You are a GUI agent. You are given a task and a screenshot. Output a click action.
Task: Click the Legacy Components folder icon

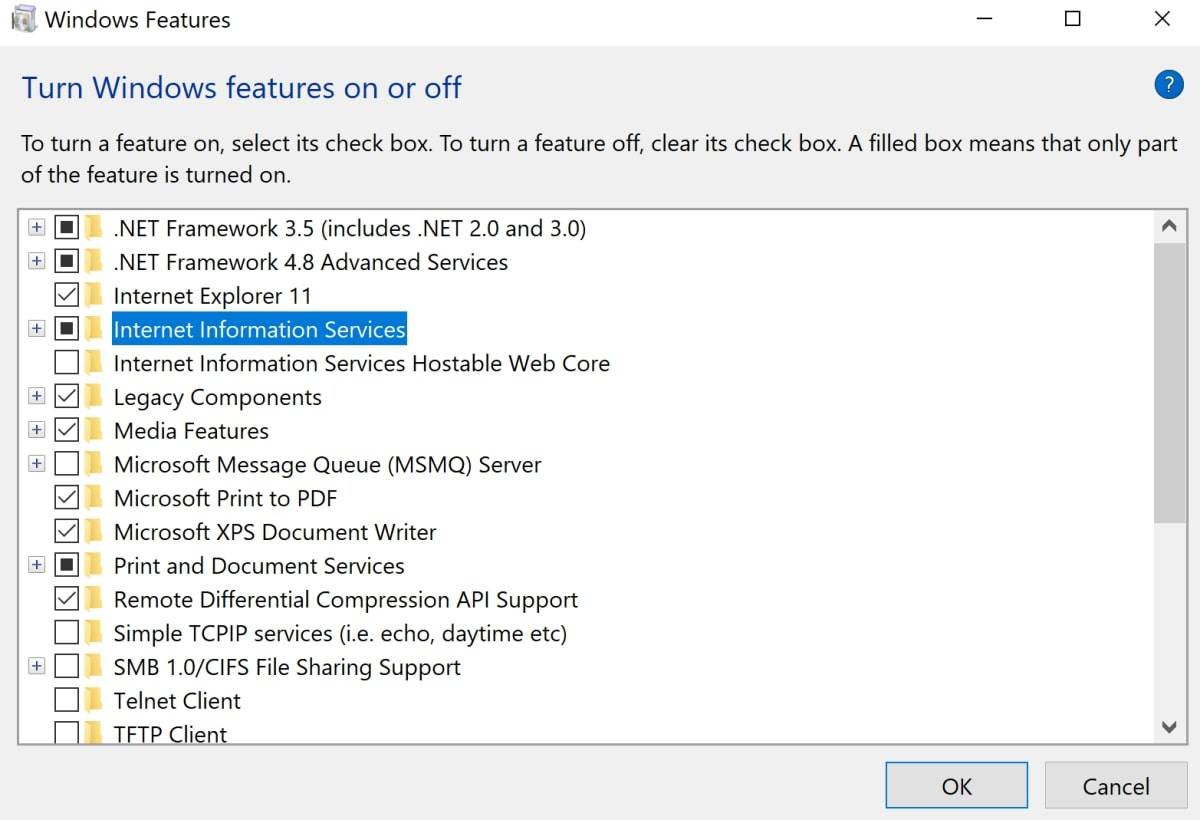click(x=94, y=397)
